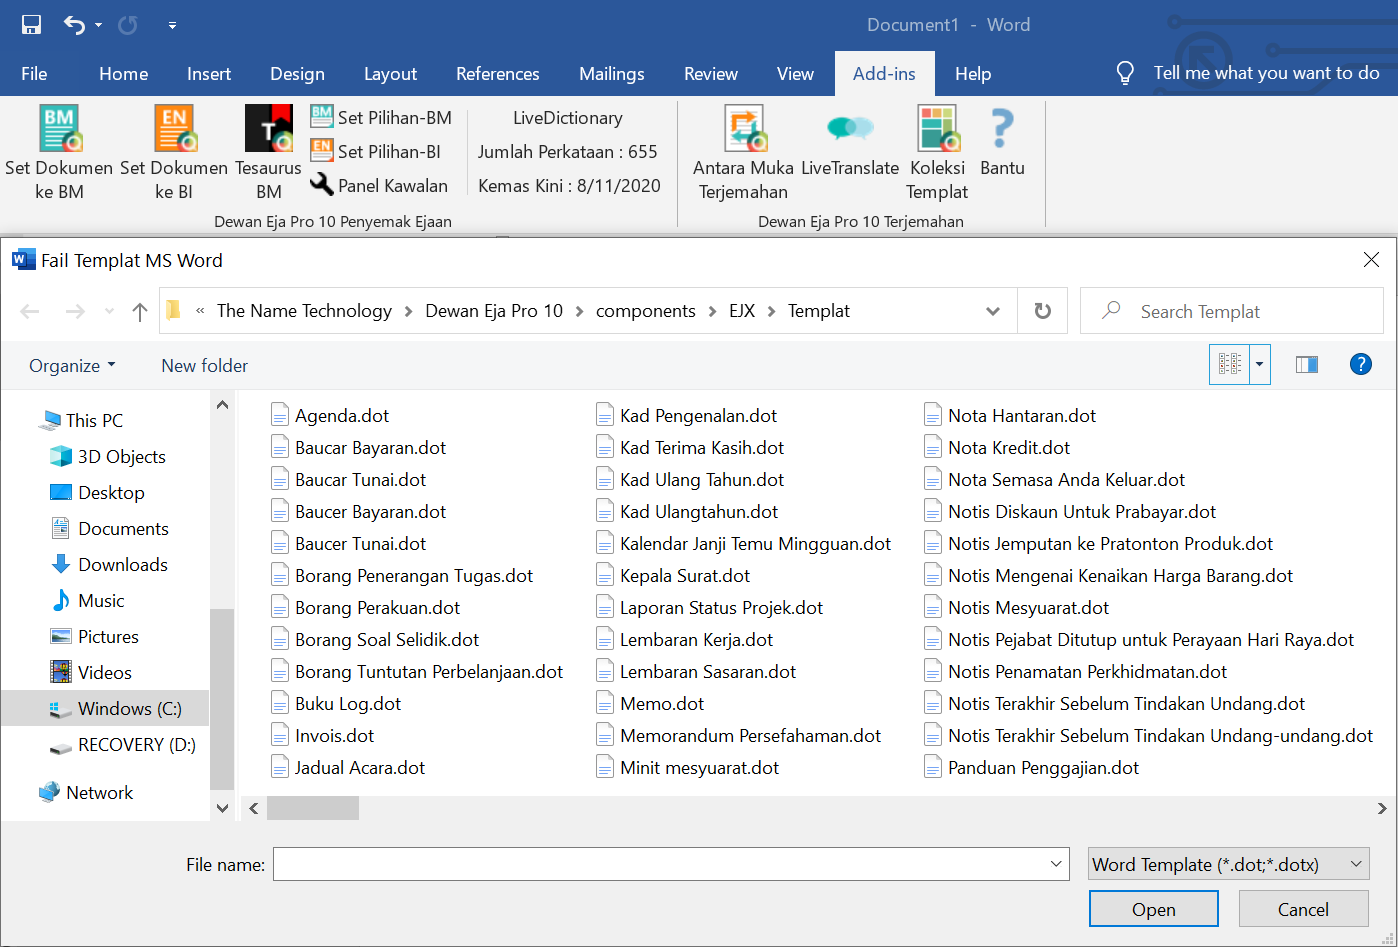
Task: Expand the address bar history chevron
Action: coord(993,311)
